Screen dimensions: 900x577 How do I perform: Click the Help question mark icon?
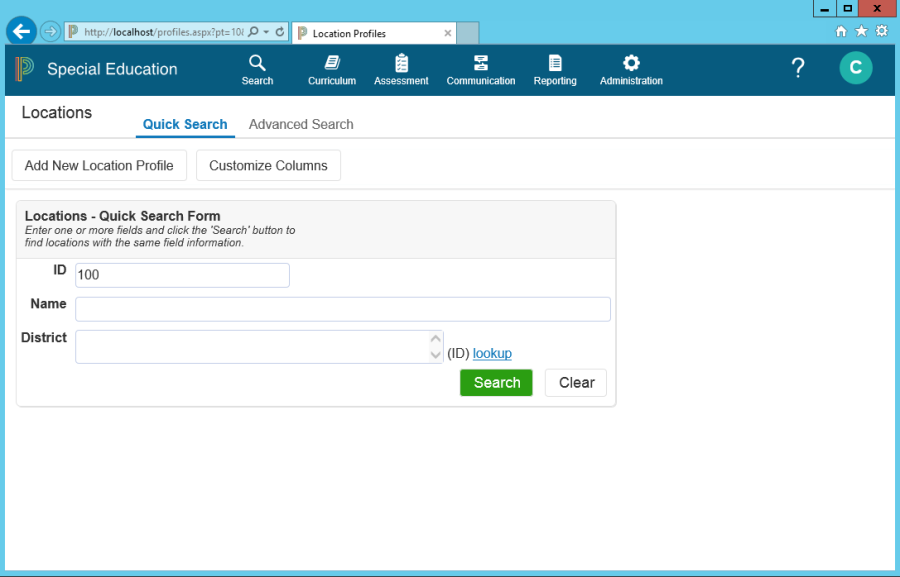pyautogui.click(x=798, y=68)
